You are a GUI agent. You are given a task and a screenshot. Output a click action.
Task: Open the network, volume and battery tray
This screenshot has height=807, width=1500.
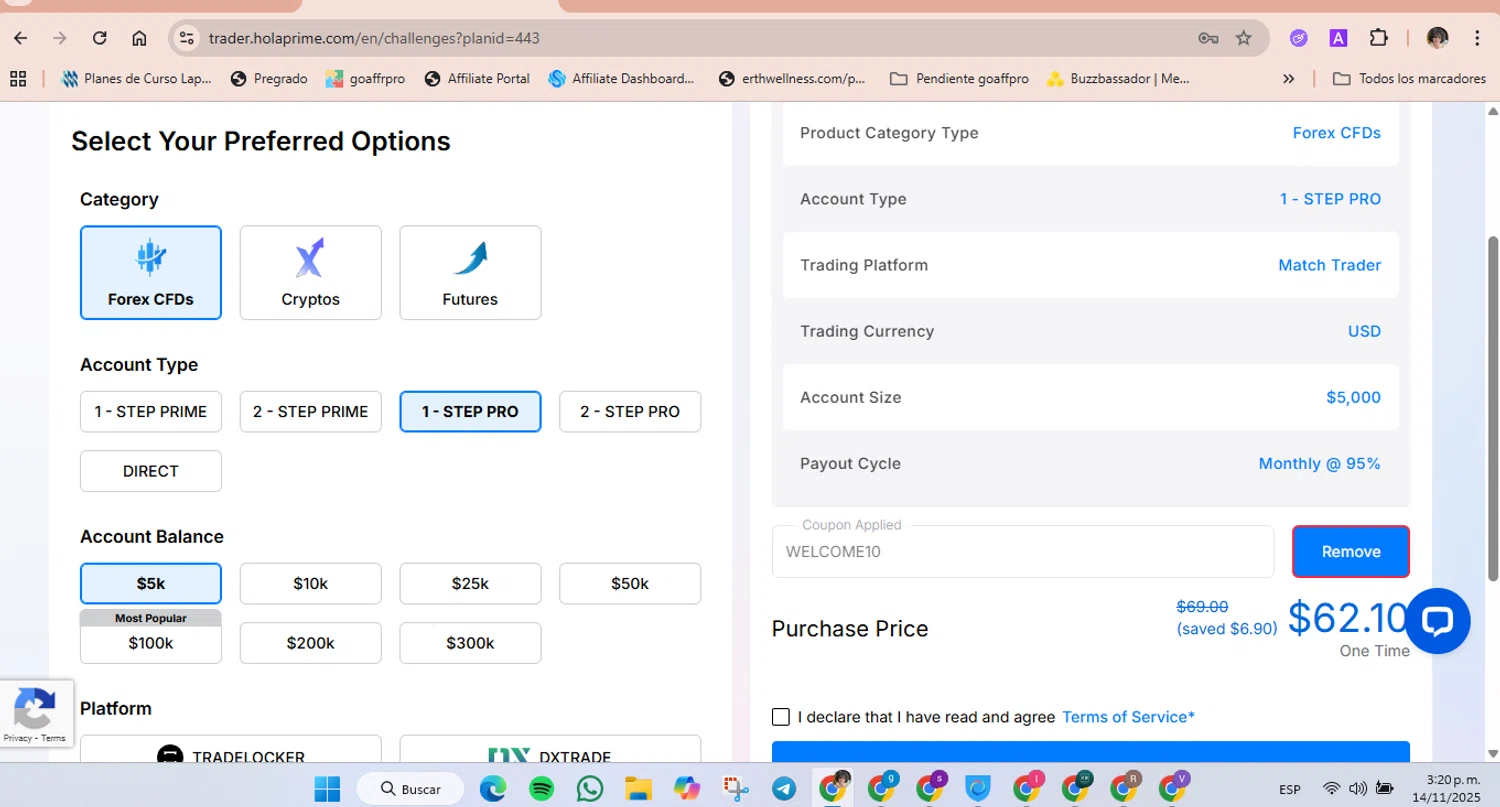[x=1359, y=788]
